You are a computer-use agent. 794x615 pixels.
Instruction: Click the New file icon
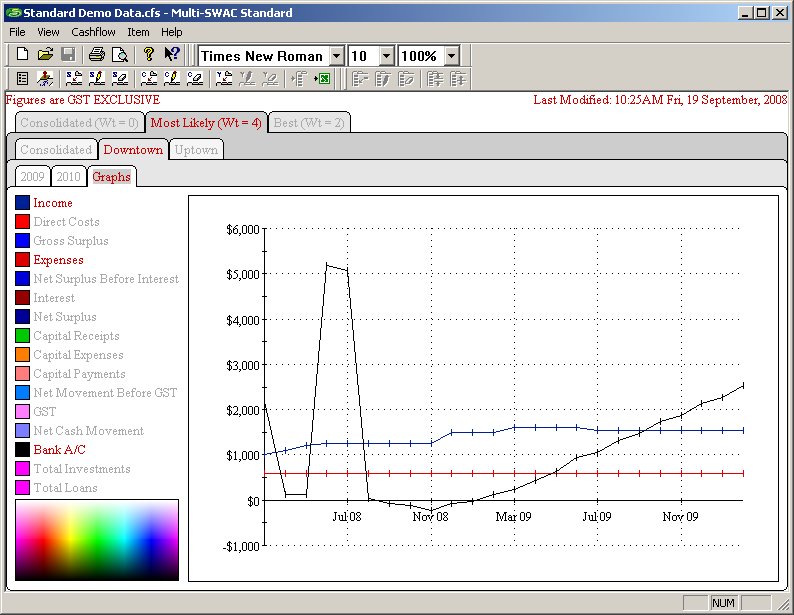(x=22, y=56)
